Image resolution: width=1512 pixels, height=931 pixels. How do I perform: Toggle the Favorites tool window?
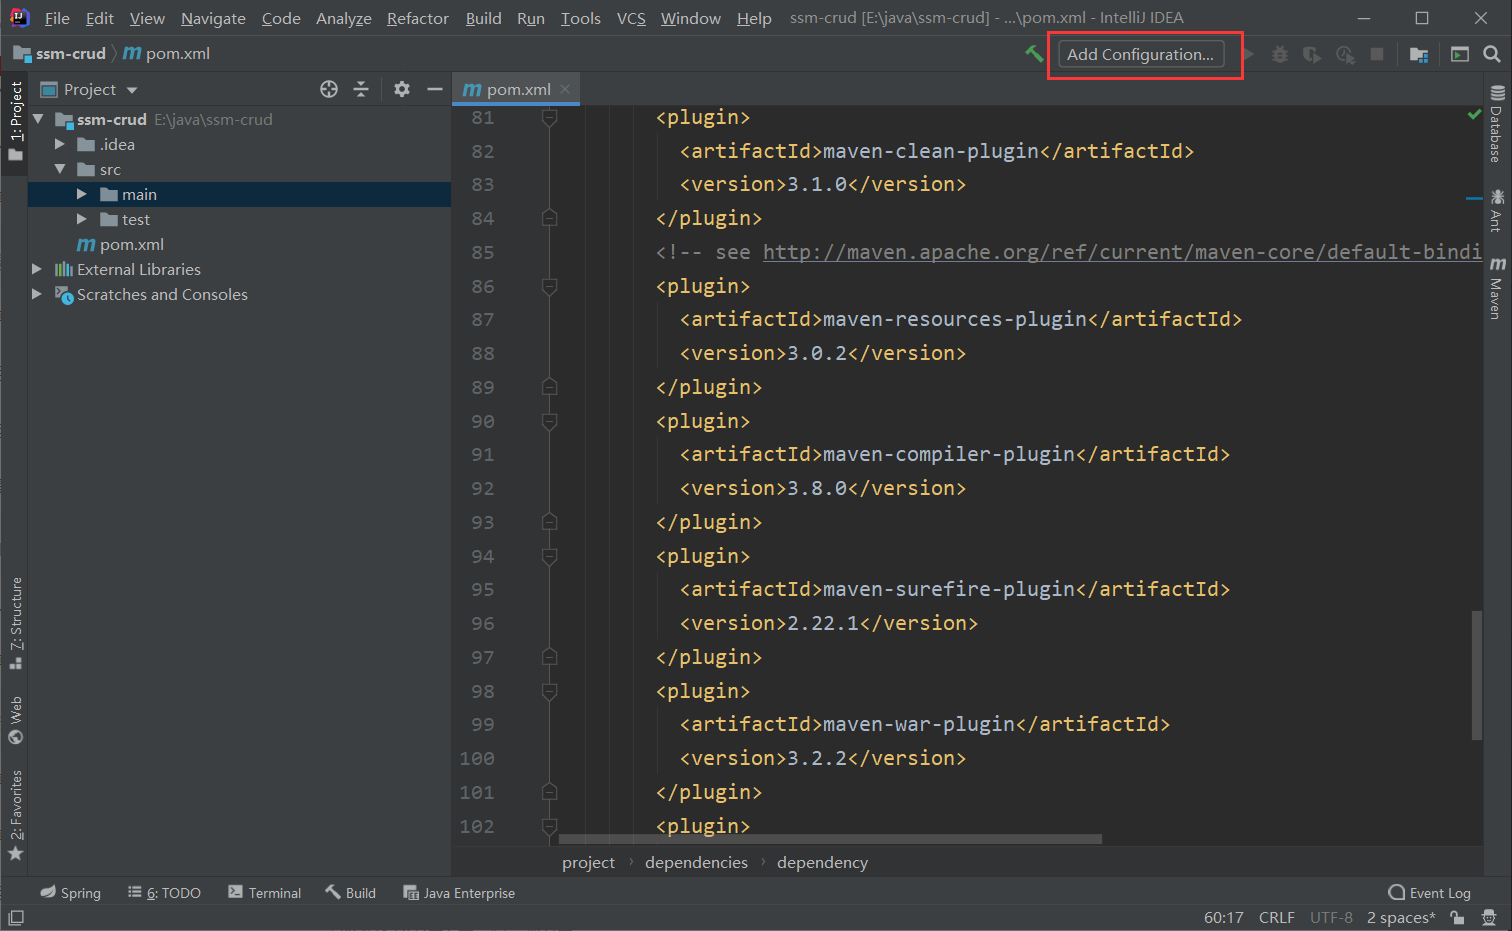point(15,815)
